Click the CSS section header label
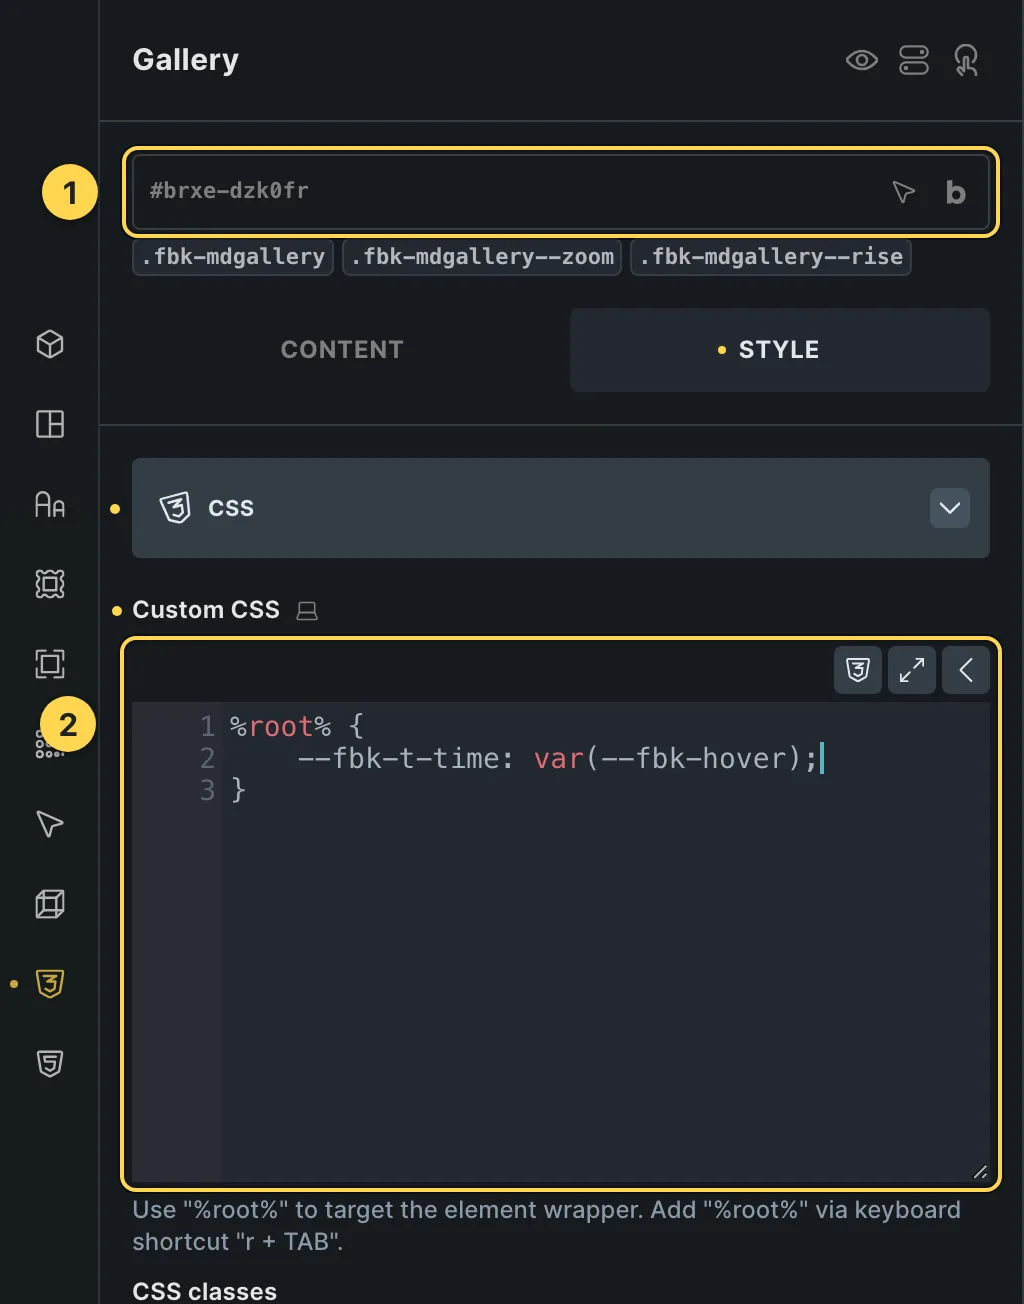The width and height of the screenshot is (1024, 1304). click(x=231, y=508)
